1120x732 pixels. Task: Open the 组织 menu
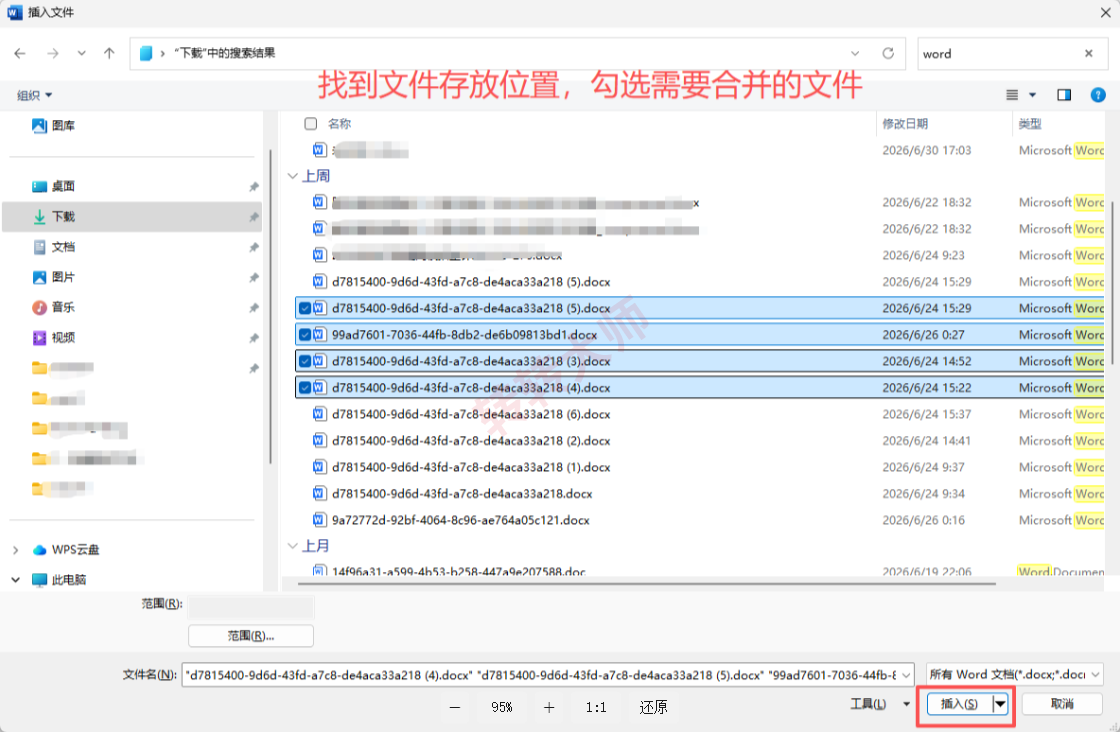[34, 95]
